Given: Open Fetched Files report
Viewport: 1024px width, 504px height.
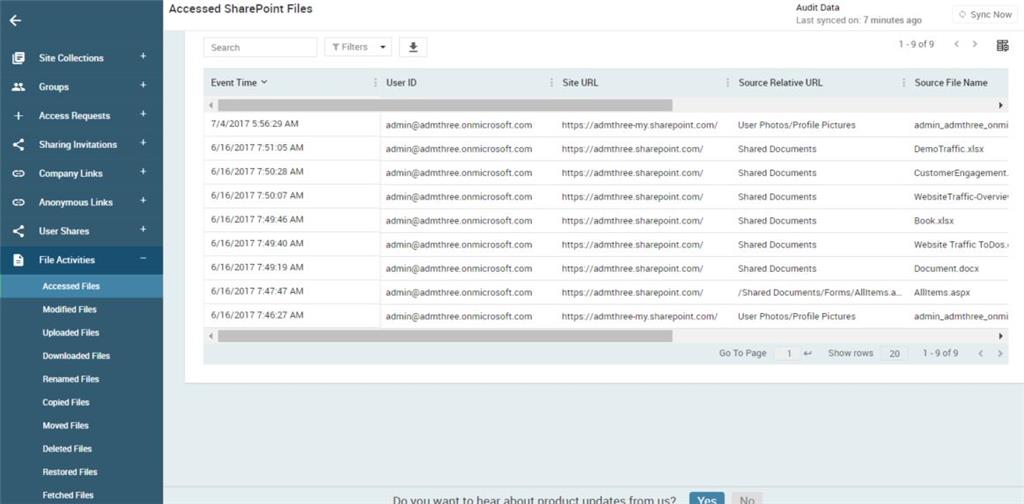Looking at the screenshot, I should pyautogui.click(x=68, y=496).
